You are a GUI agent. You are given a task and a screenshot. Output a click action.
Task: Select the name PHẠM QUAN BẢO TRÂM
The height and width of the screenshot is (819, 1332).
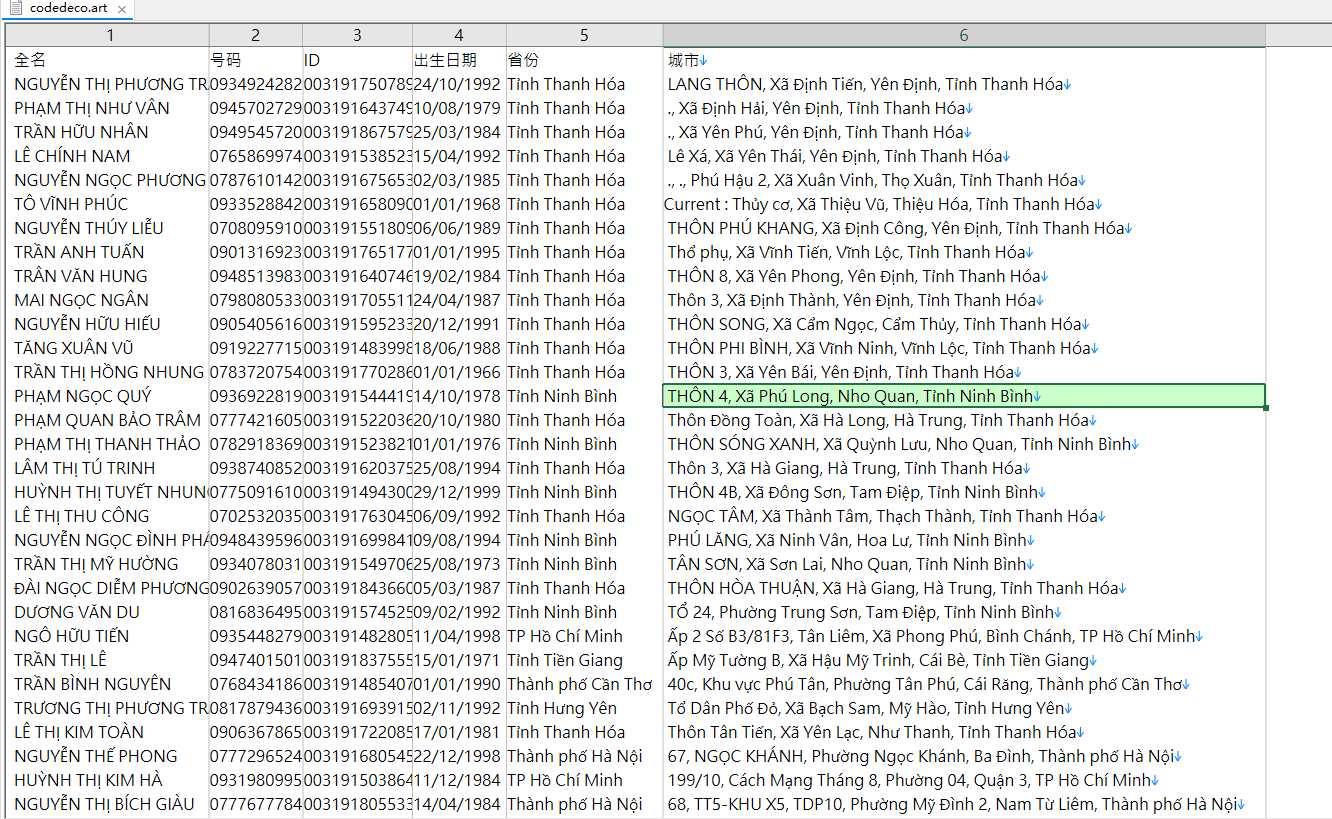(x=107, y=420)
